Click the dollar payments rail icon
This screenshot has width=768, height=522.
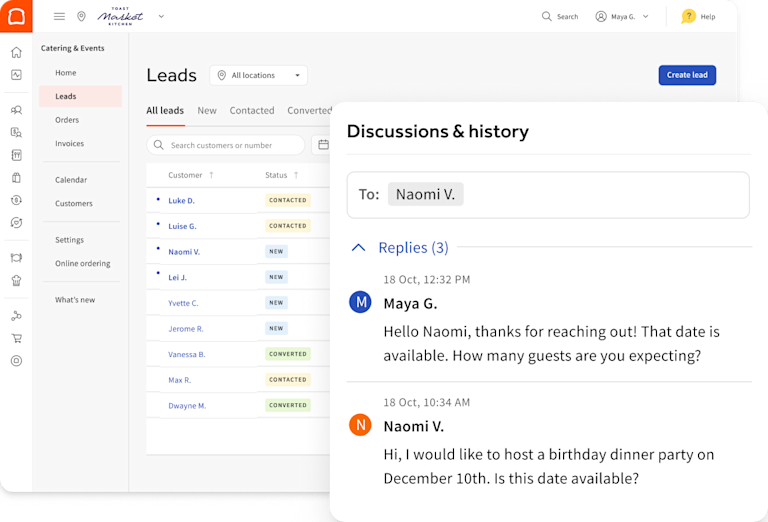[x=16, y=200]
